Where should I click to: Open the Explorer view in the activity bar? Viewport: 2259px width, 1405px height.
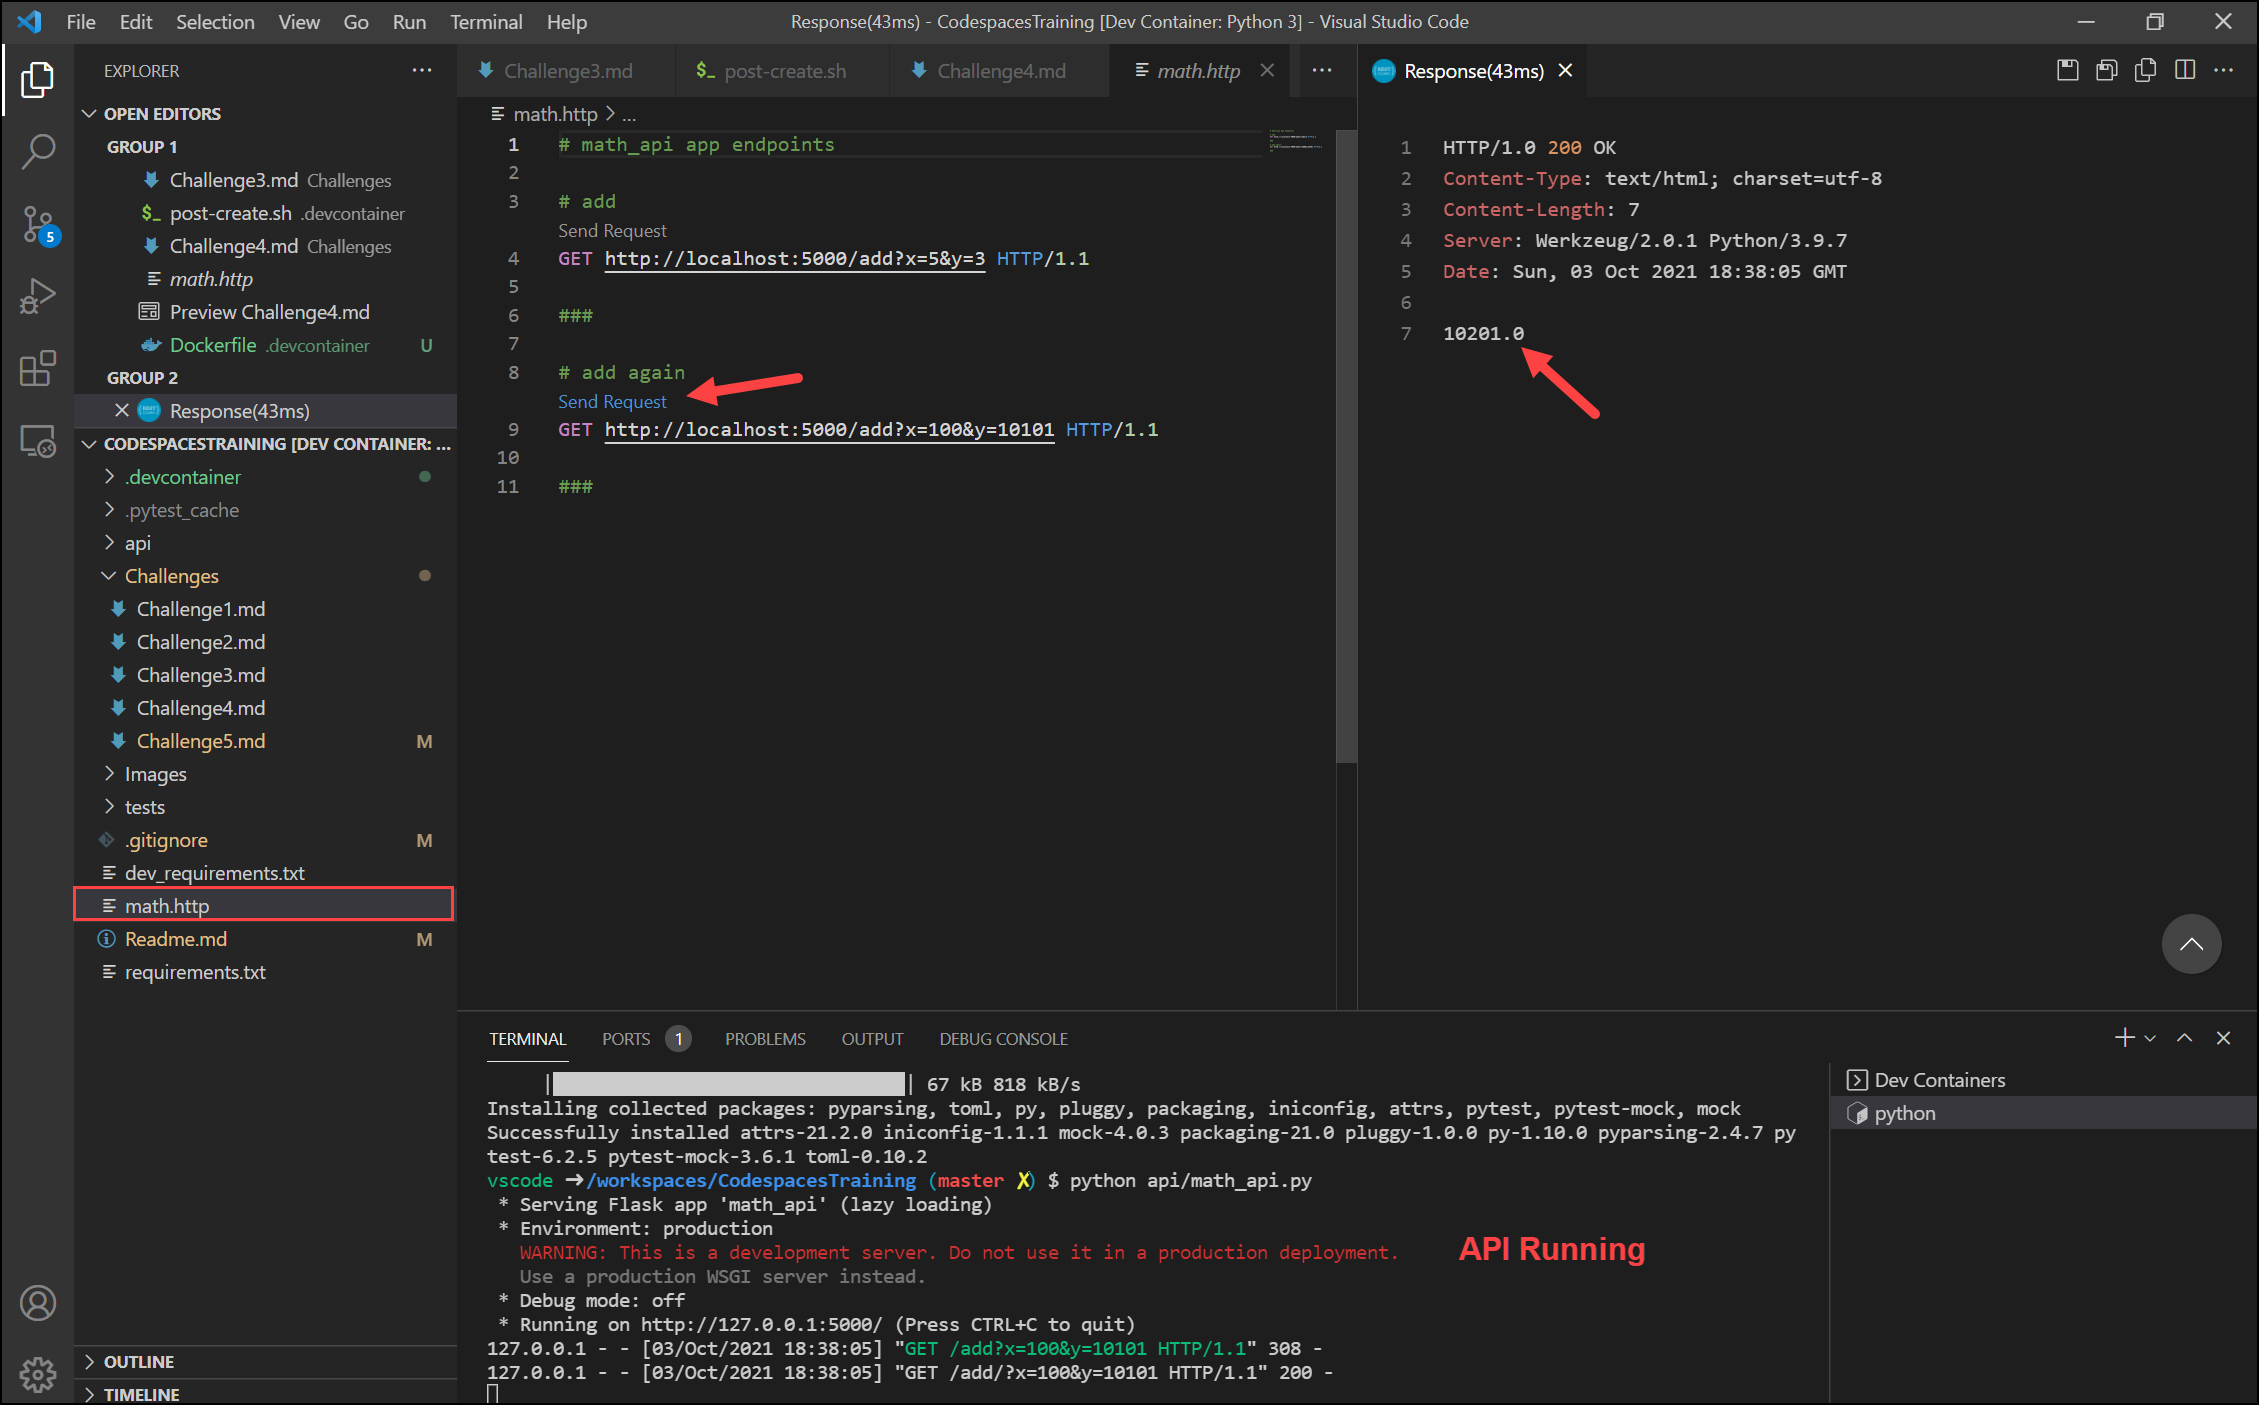[x=37, y=80]
